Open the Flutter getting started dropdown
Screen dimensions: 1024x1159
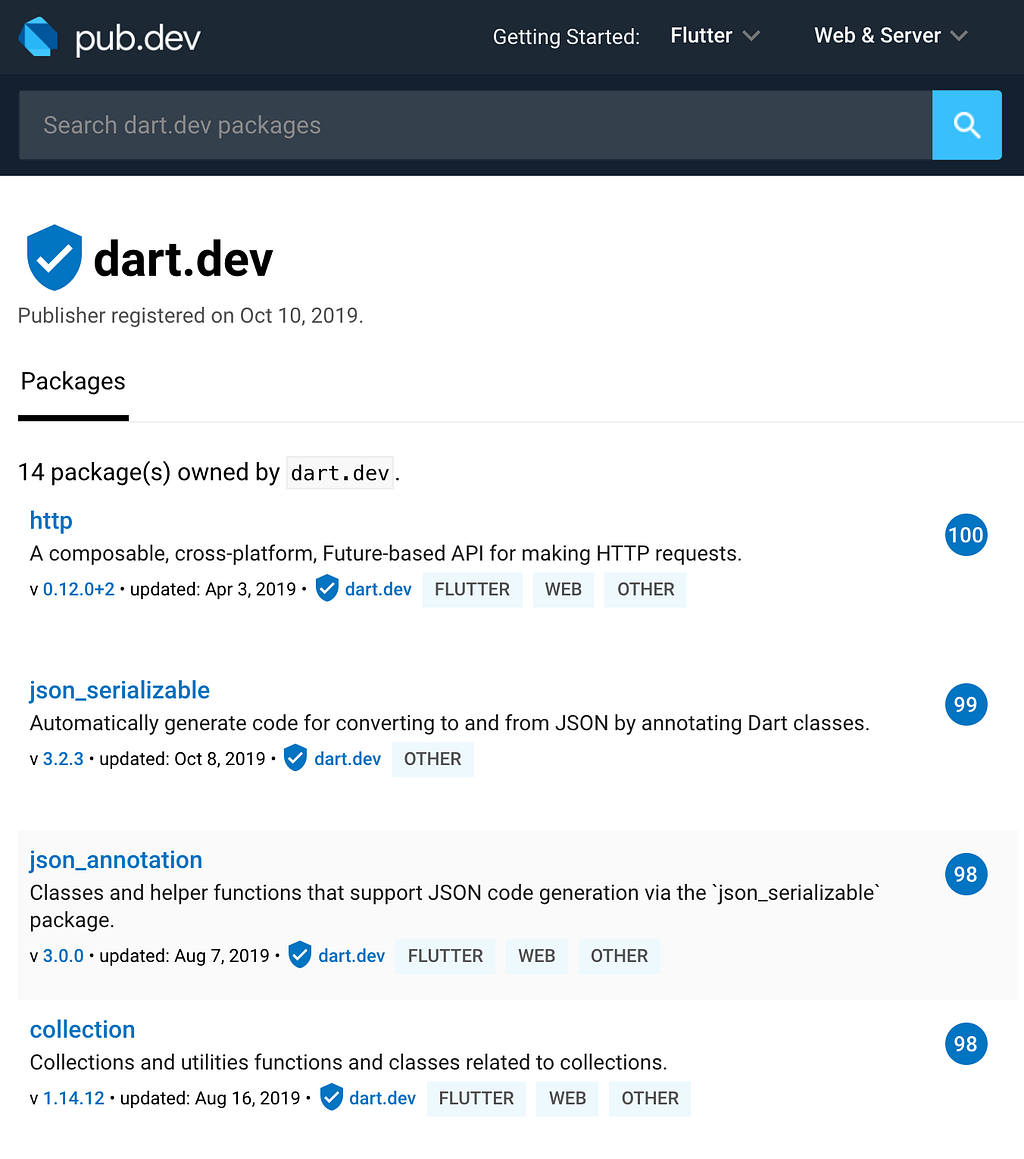click(715, 35)
